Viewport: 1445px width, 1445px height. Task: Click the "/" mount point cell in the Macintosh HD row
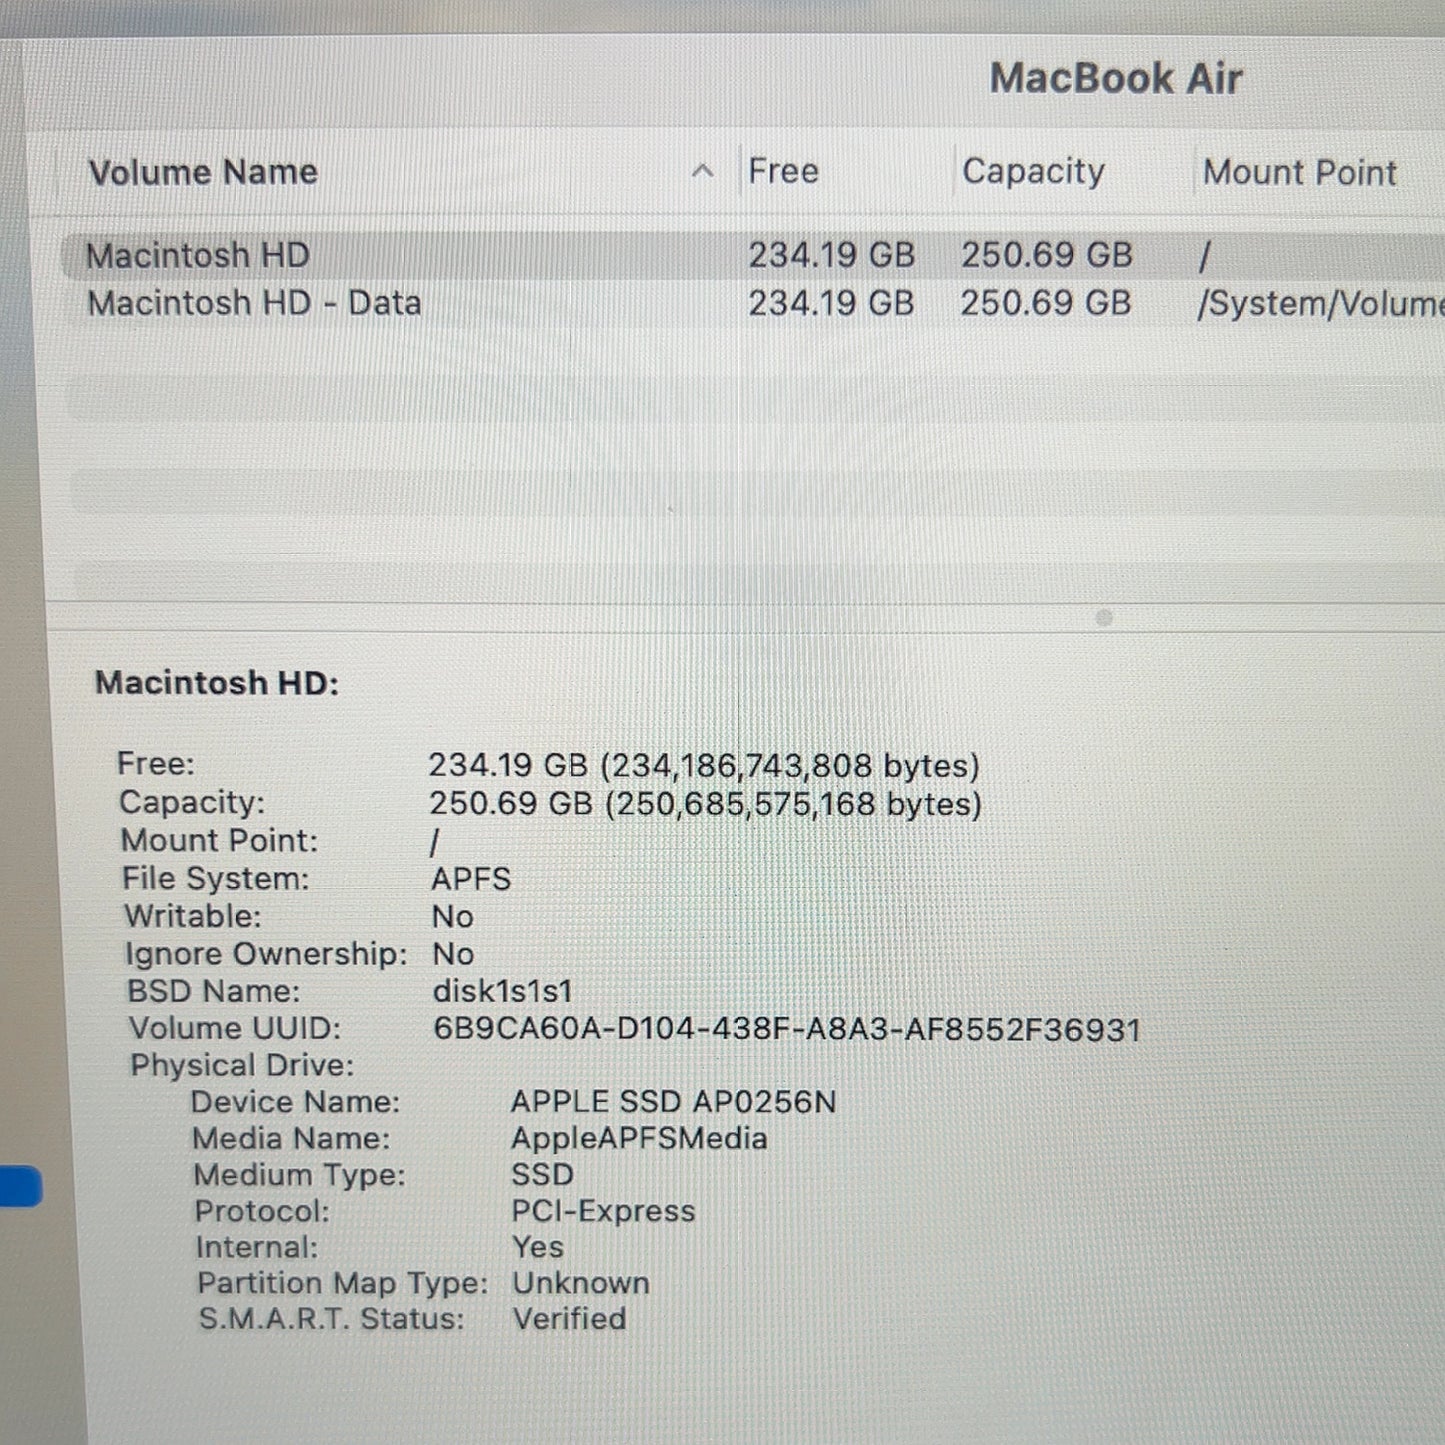point(1205,257)
